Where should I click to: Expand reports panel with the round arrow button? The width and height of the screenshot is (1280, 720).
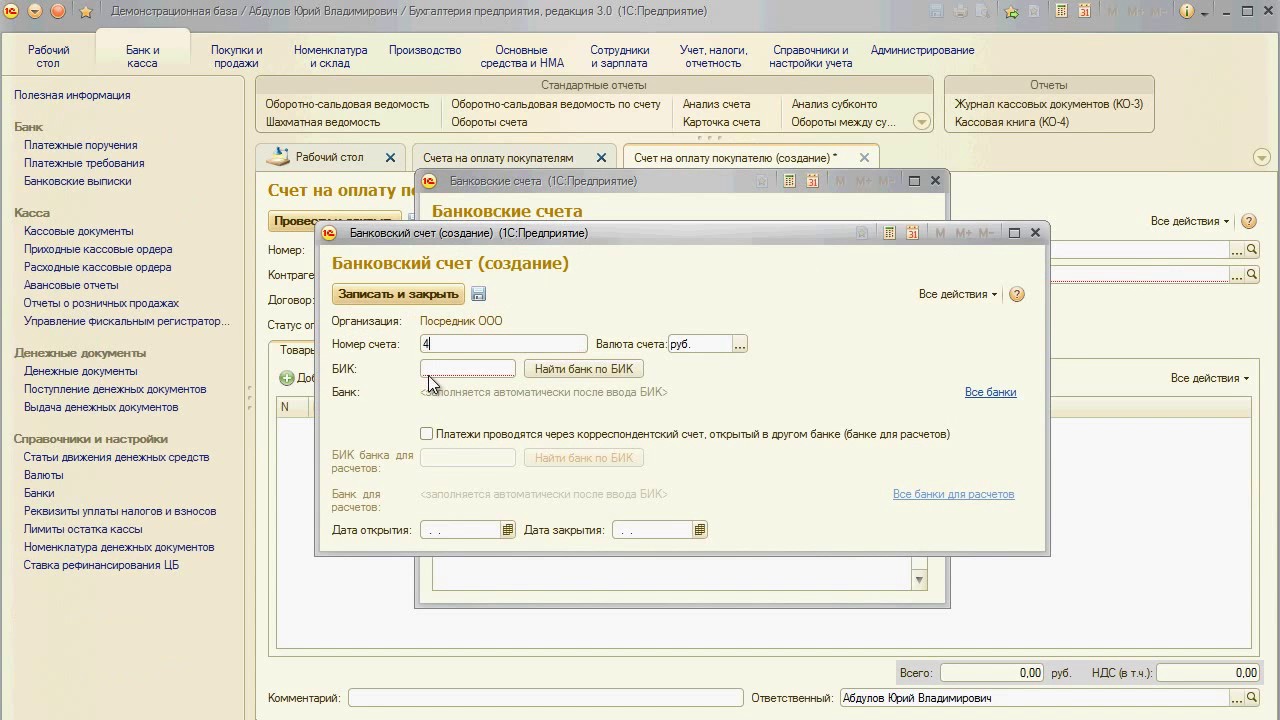click(922, 122)
